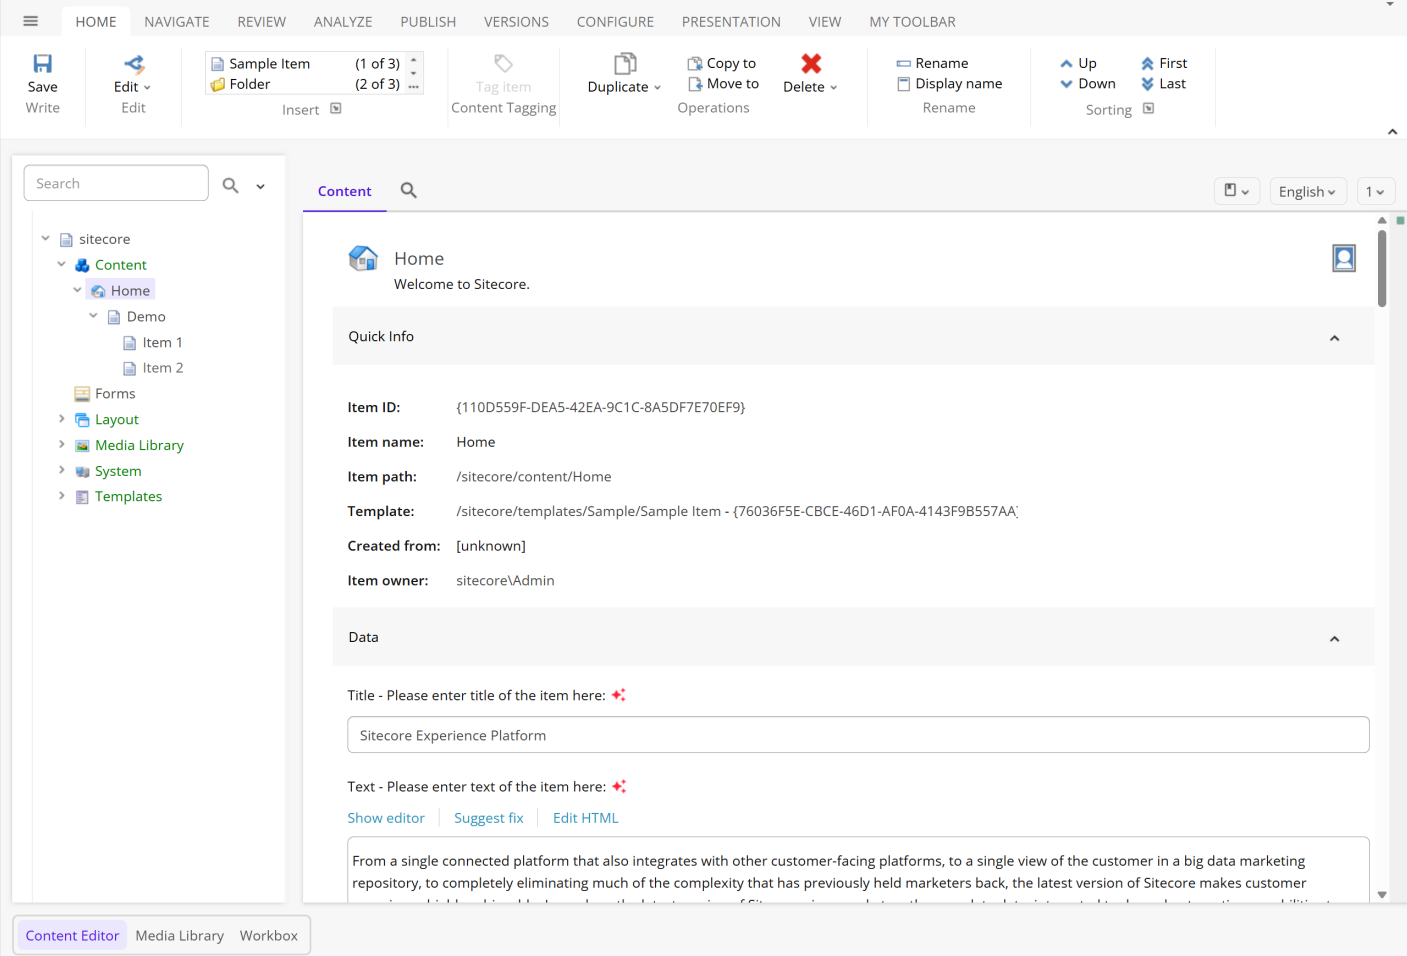
Task: Switch to Media Library bottom tab
Action: point(180,935)
